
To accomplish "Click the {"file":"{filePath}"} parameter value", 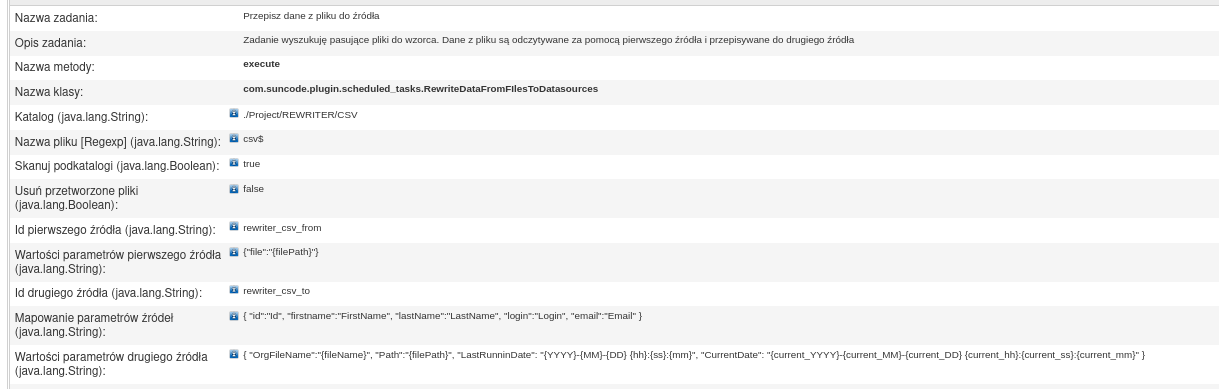I will (x=281, y=252).
